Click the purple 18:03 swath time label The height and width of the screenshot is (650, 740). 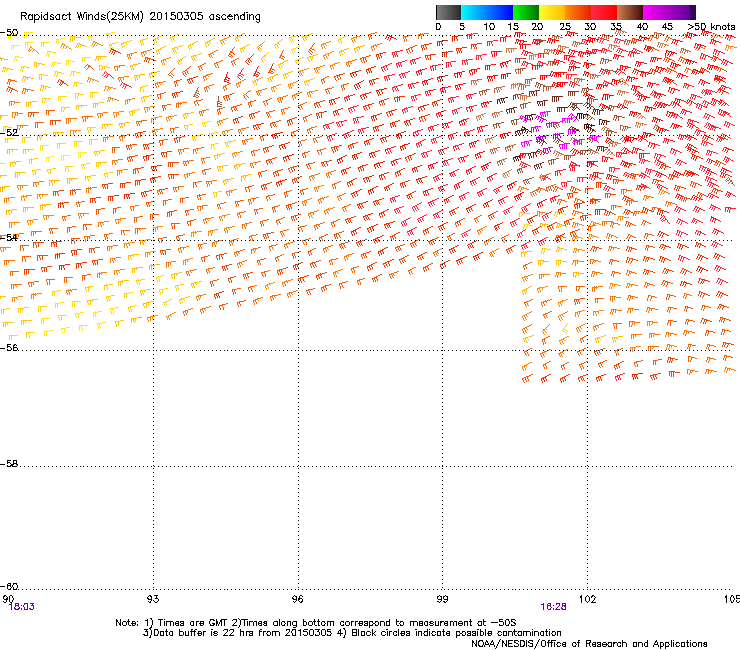pyautogui.click(x=22, y=607)
